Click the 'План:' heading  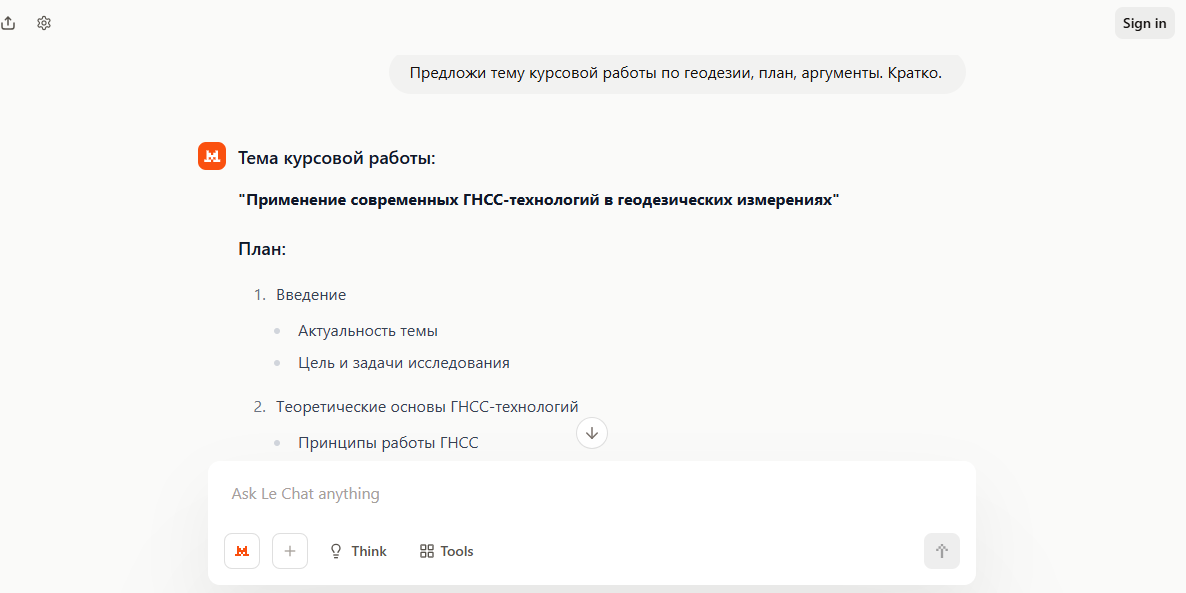click(262, 249)
